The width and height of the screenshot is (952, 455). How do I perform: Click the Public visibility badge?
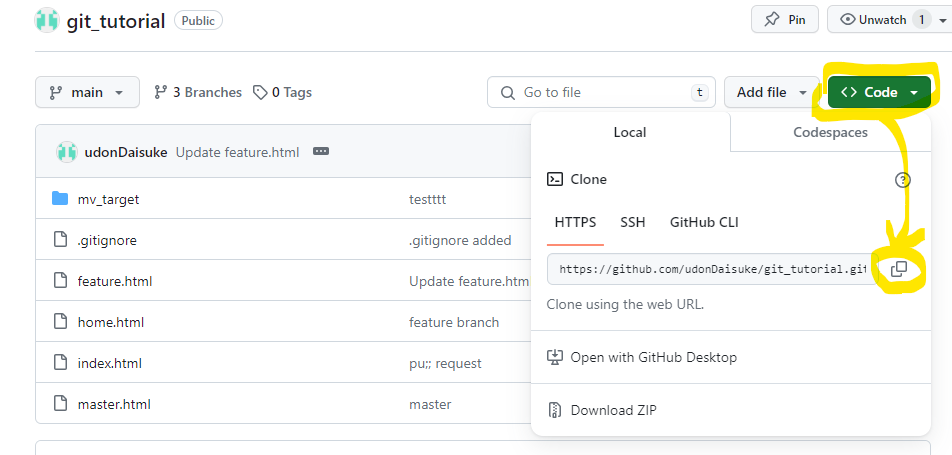coord(199,20)
